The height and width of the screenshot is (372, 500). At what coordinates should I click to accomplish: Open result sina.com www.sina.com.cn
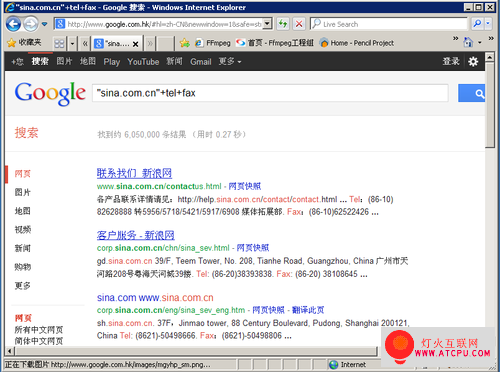(x=155, y=298)
